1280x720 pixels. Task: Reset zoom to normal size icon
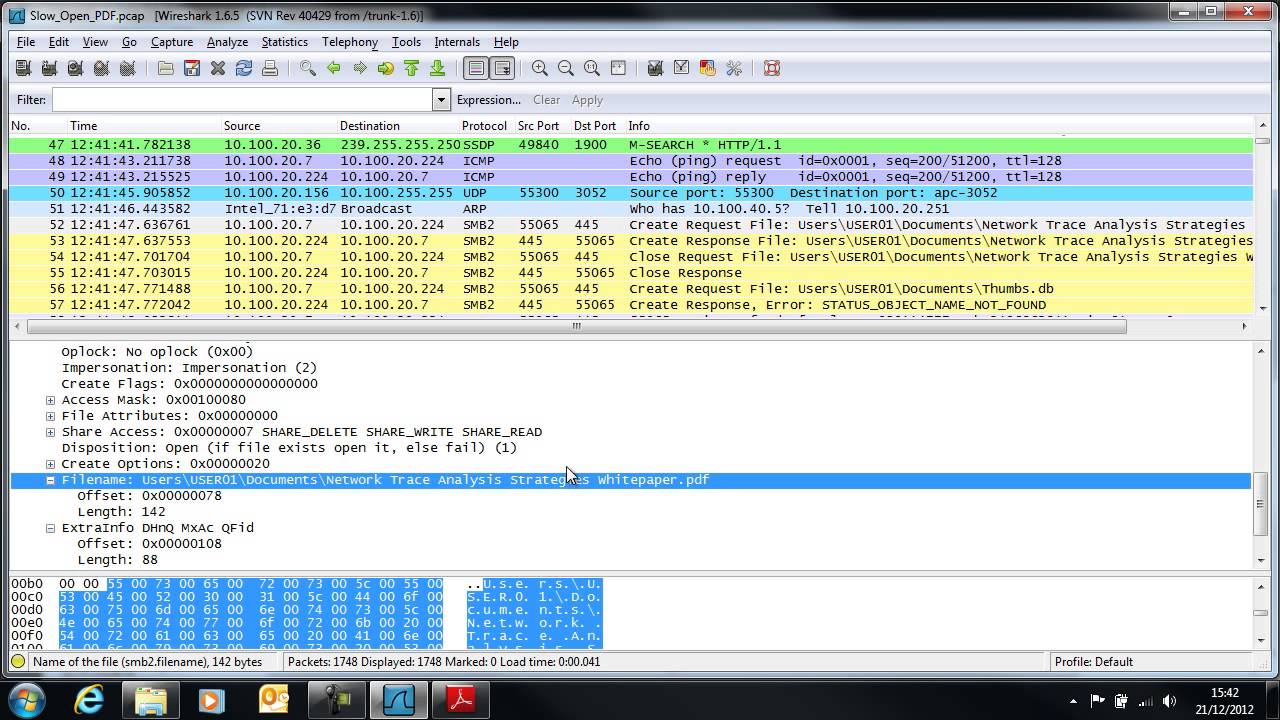[592, 68]
